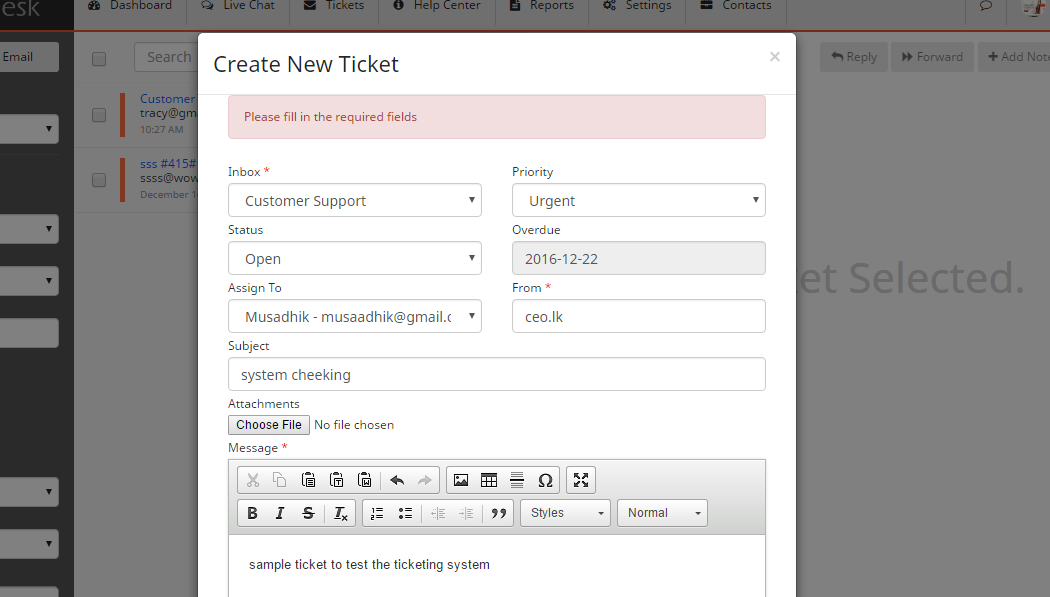Click the Choose File button for attachments
Screen dimensions: 1050x597
pos(269,425)
